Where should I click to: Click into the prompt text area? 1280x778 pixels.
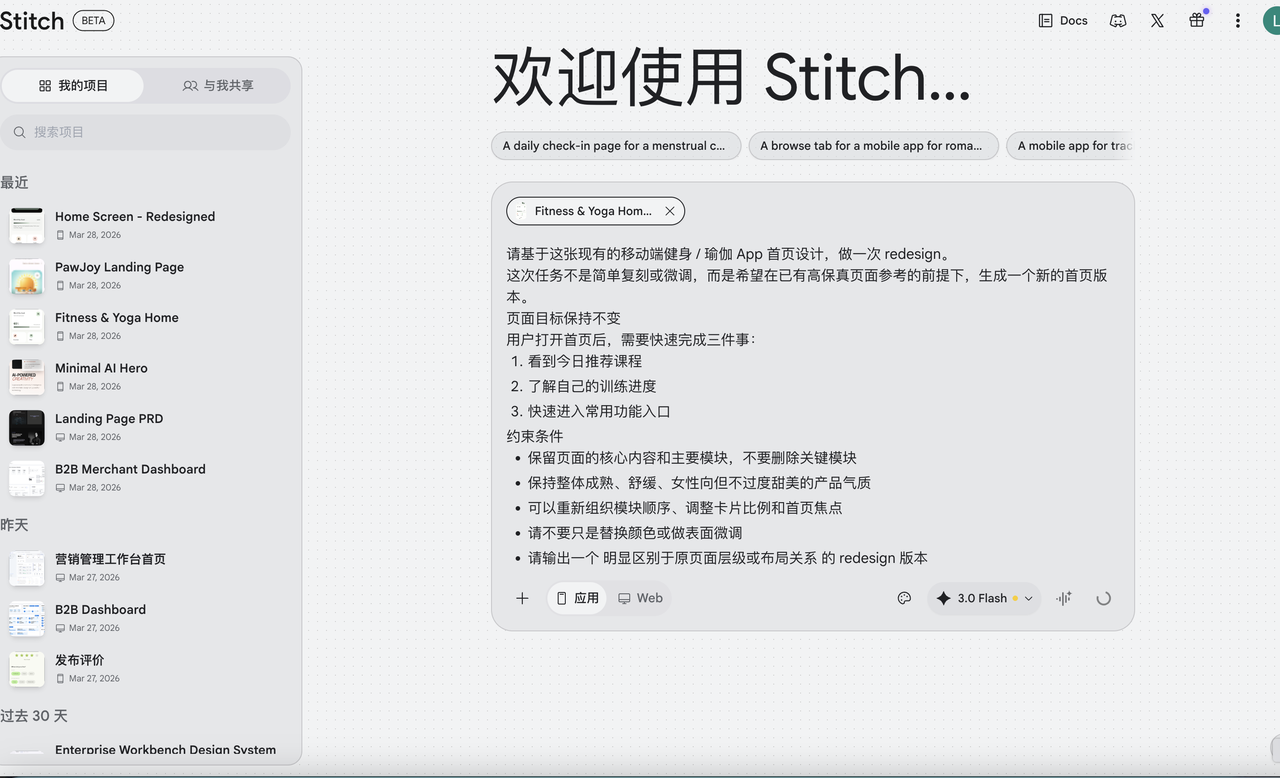[x=812, y=405]
